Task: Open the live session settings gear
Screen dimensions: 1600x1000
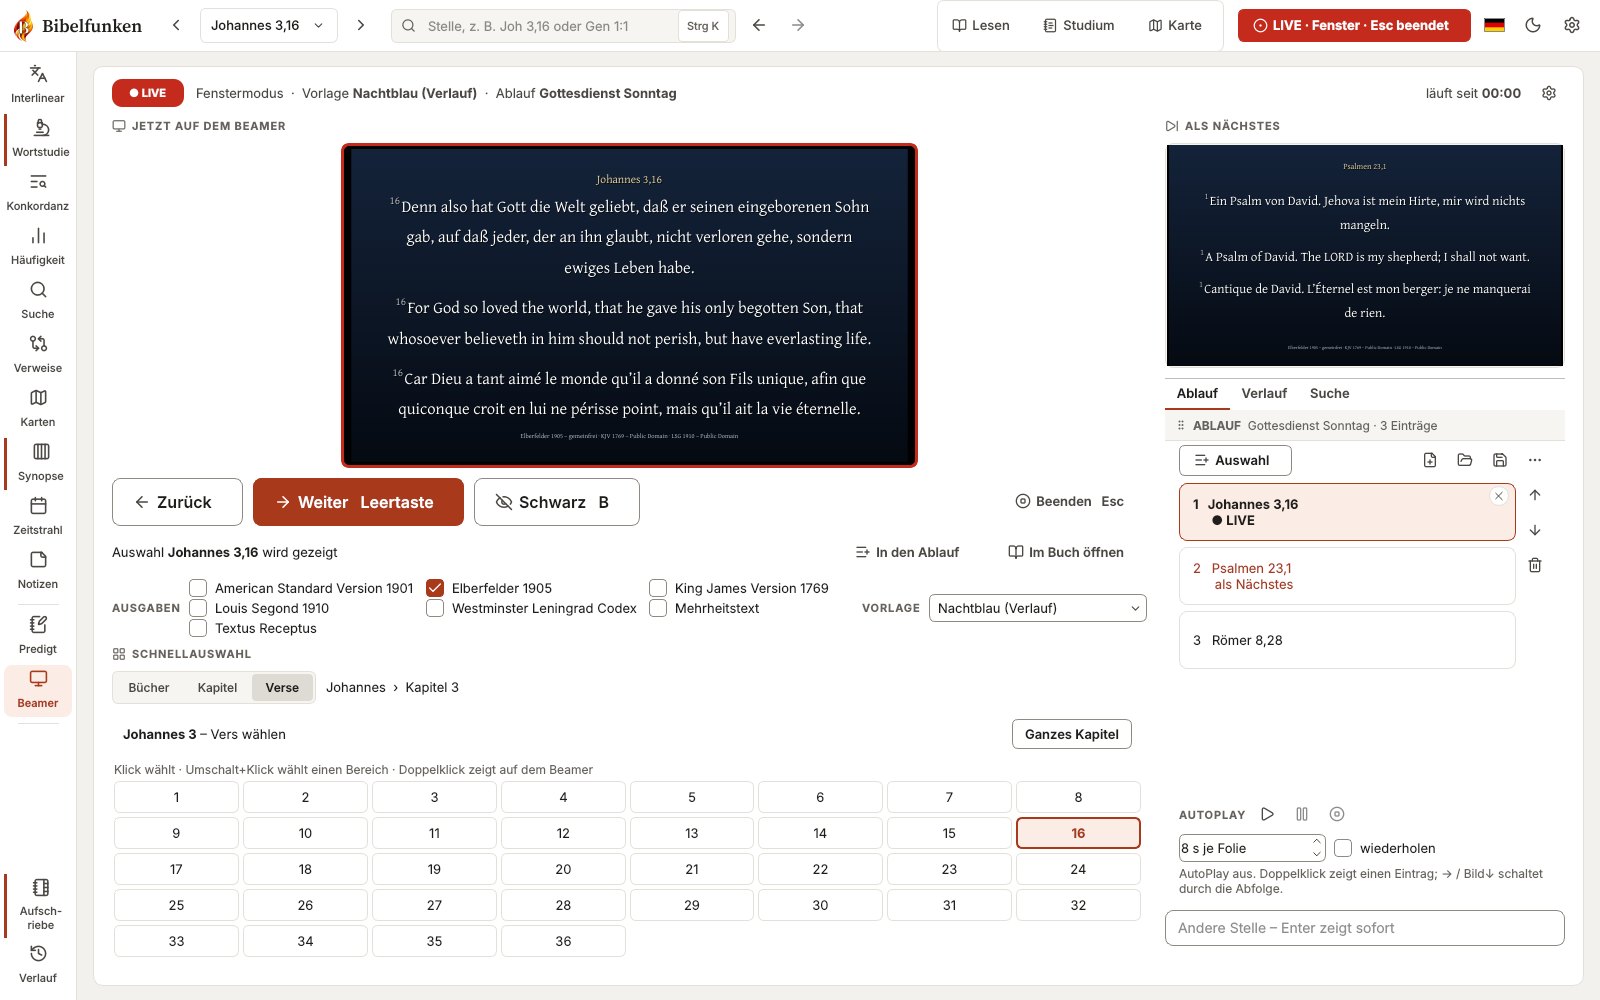Action: tap(1549, 93)
